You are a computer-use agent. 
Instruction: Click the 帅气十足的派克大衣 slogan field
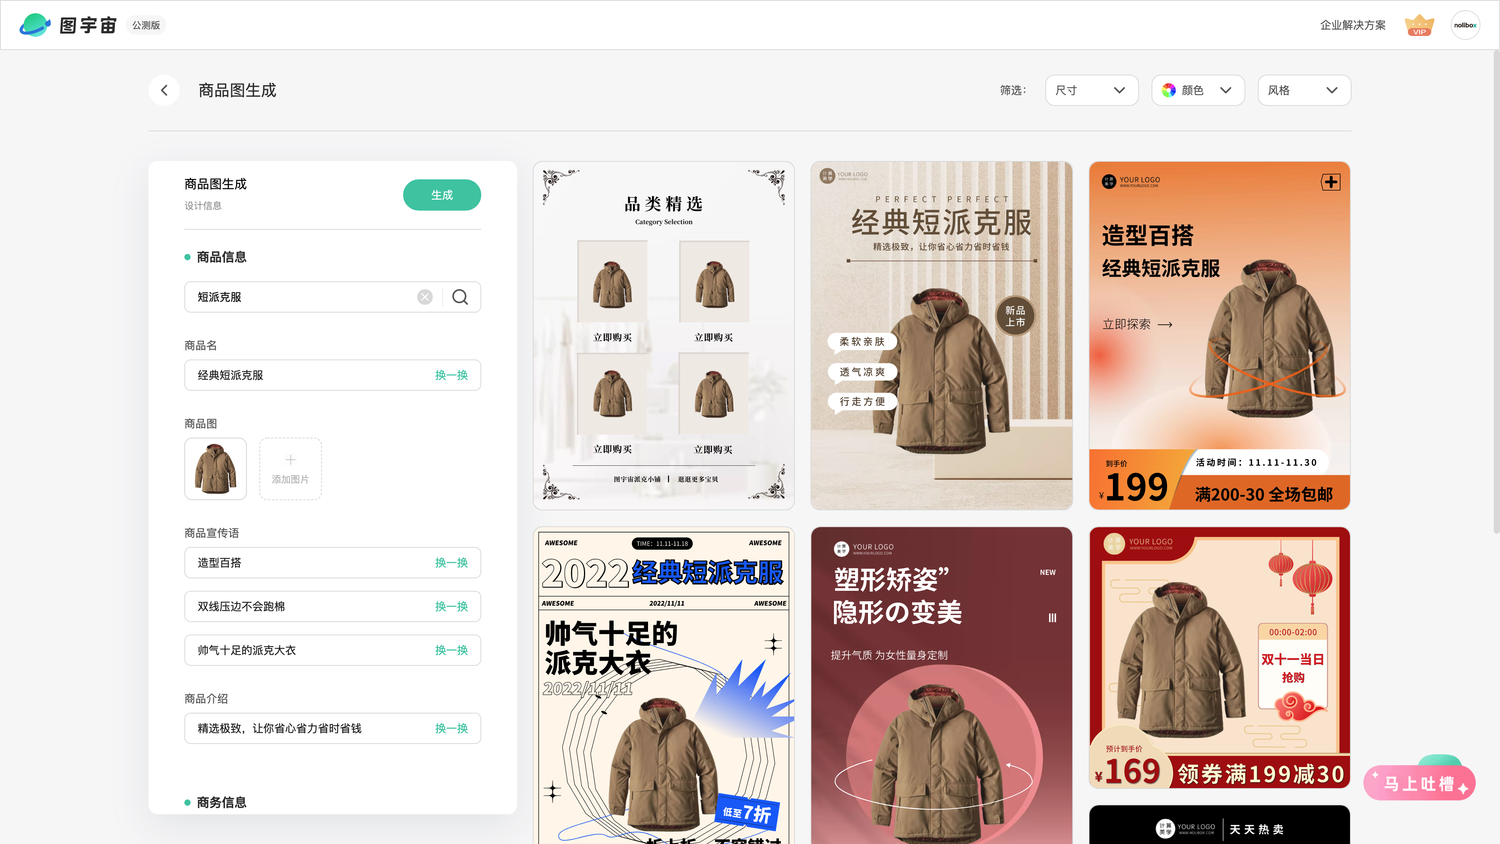pyautogui.click(x=332, y=650)
